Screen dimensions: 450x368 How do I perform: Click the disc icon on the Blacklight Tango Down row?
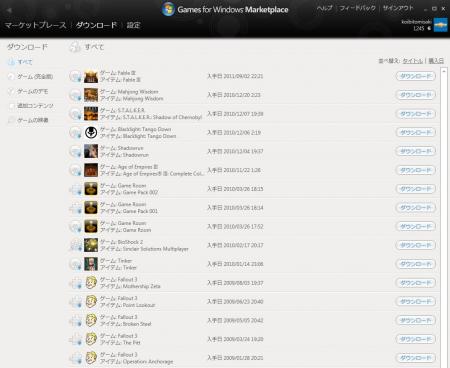[76, 133]
